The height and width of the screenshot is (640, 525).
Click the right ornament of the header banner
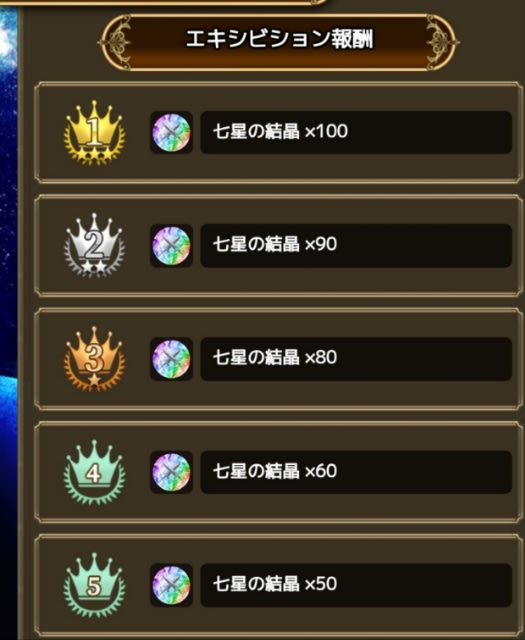[442, 42]
